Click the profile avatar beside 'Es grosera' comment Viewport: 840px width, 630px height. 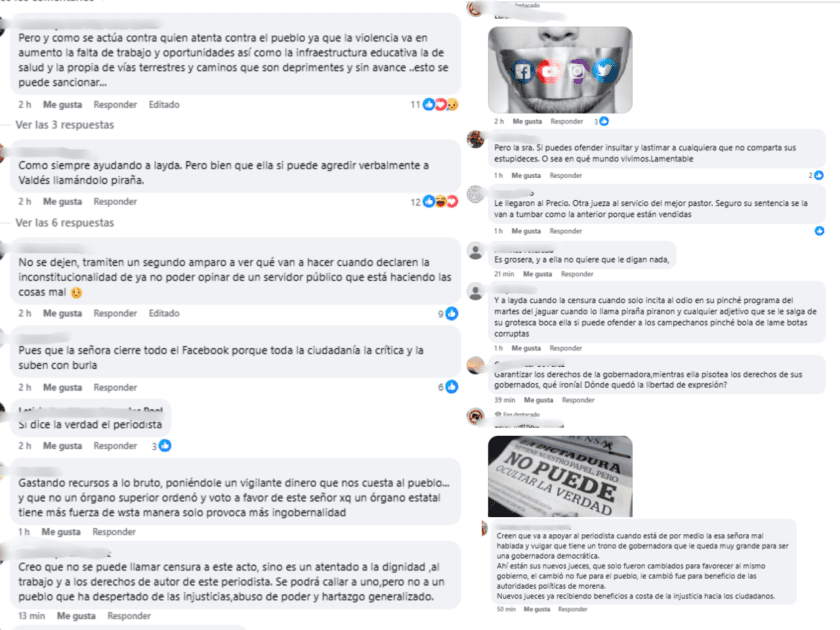[x=475, y=251]
